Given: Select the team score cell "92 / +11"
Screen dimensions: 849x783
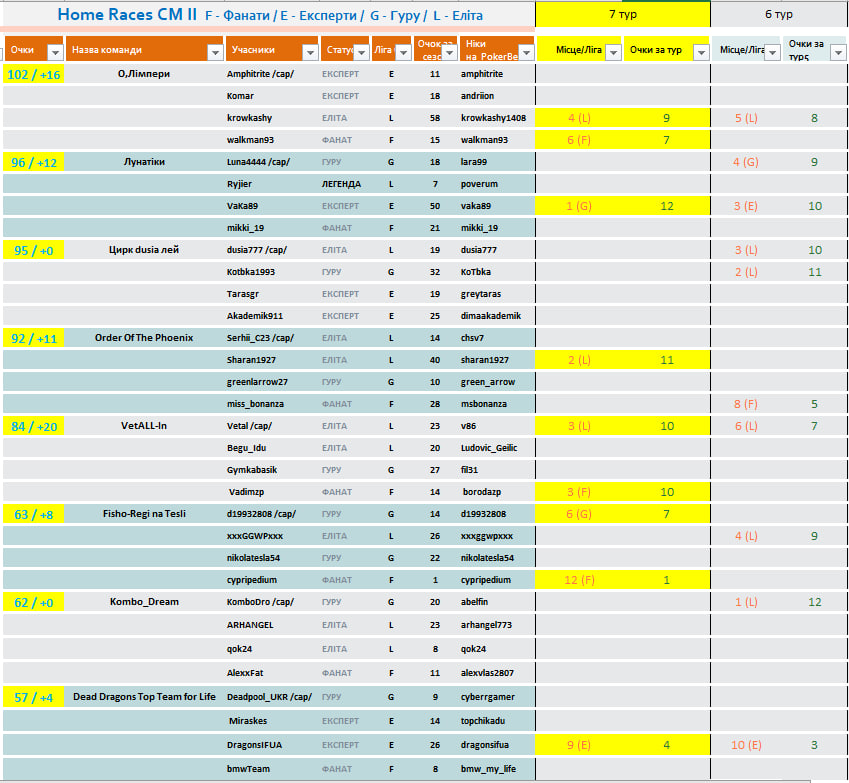Looking at the screenshot, I should [x=34, y=338].
